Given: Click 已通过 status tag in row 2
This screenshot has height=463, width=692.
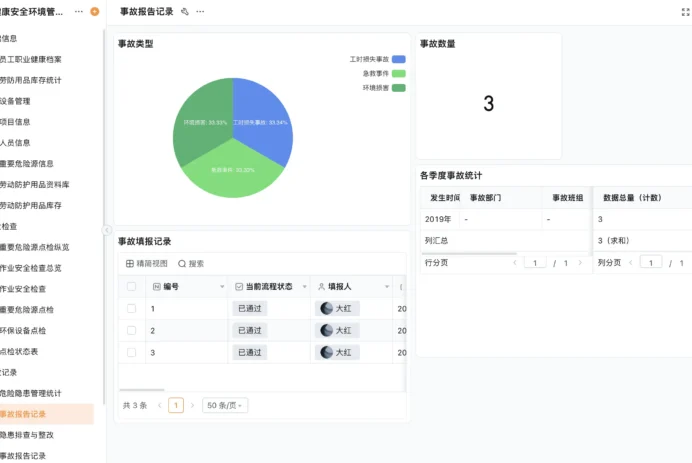Looking at the screenshot, I should click(250, 331).
